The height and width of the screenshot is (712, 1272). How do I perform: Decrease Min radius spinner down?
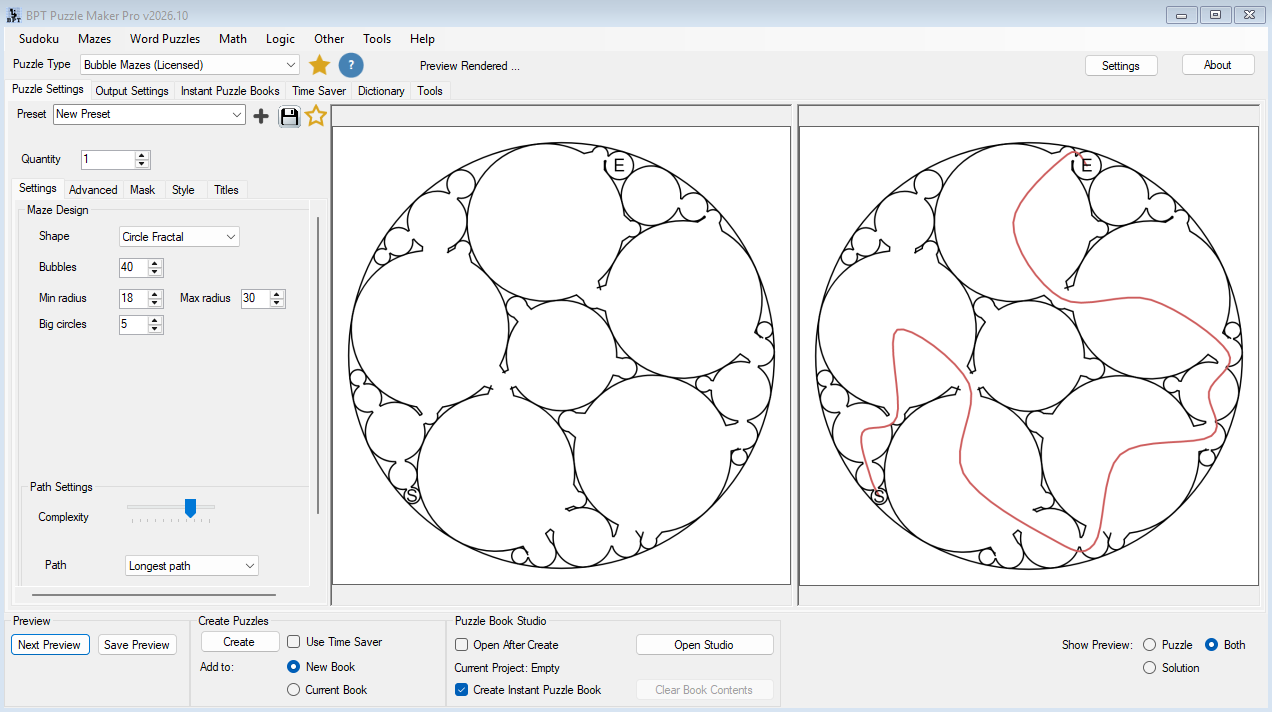(x=155, y=303)
